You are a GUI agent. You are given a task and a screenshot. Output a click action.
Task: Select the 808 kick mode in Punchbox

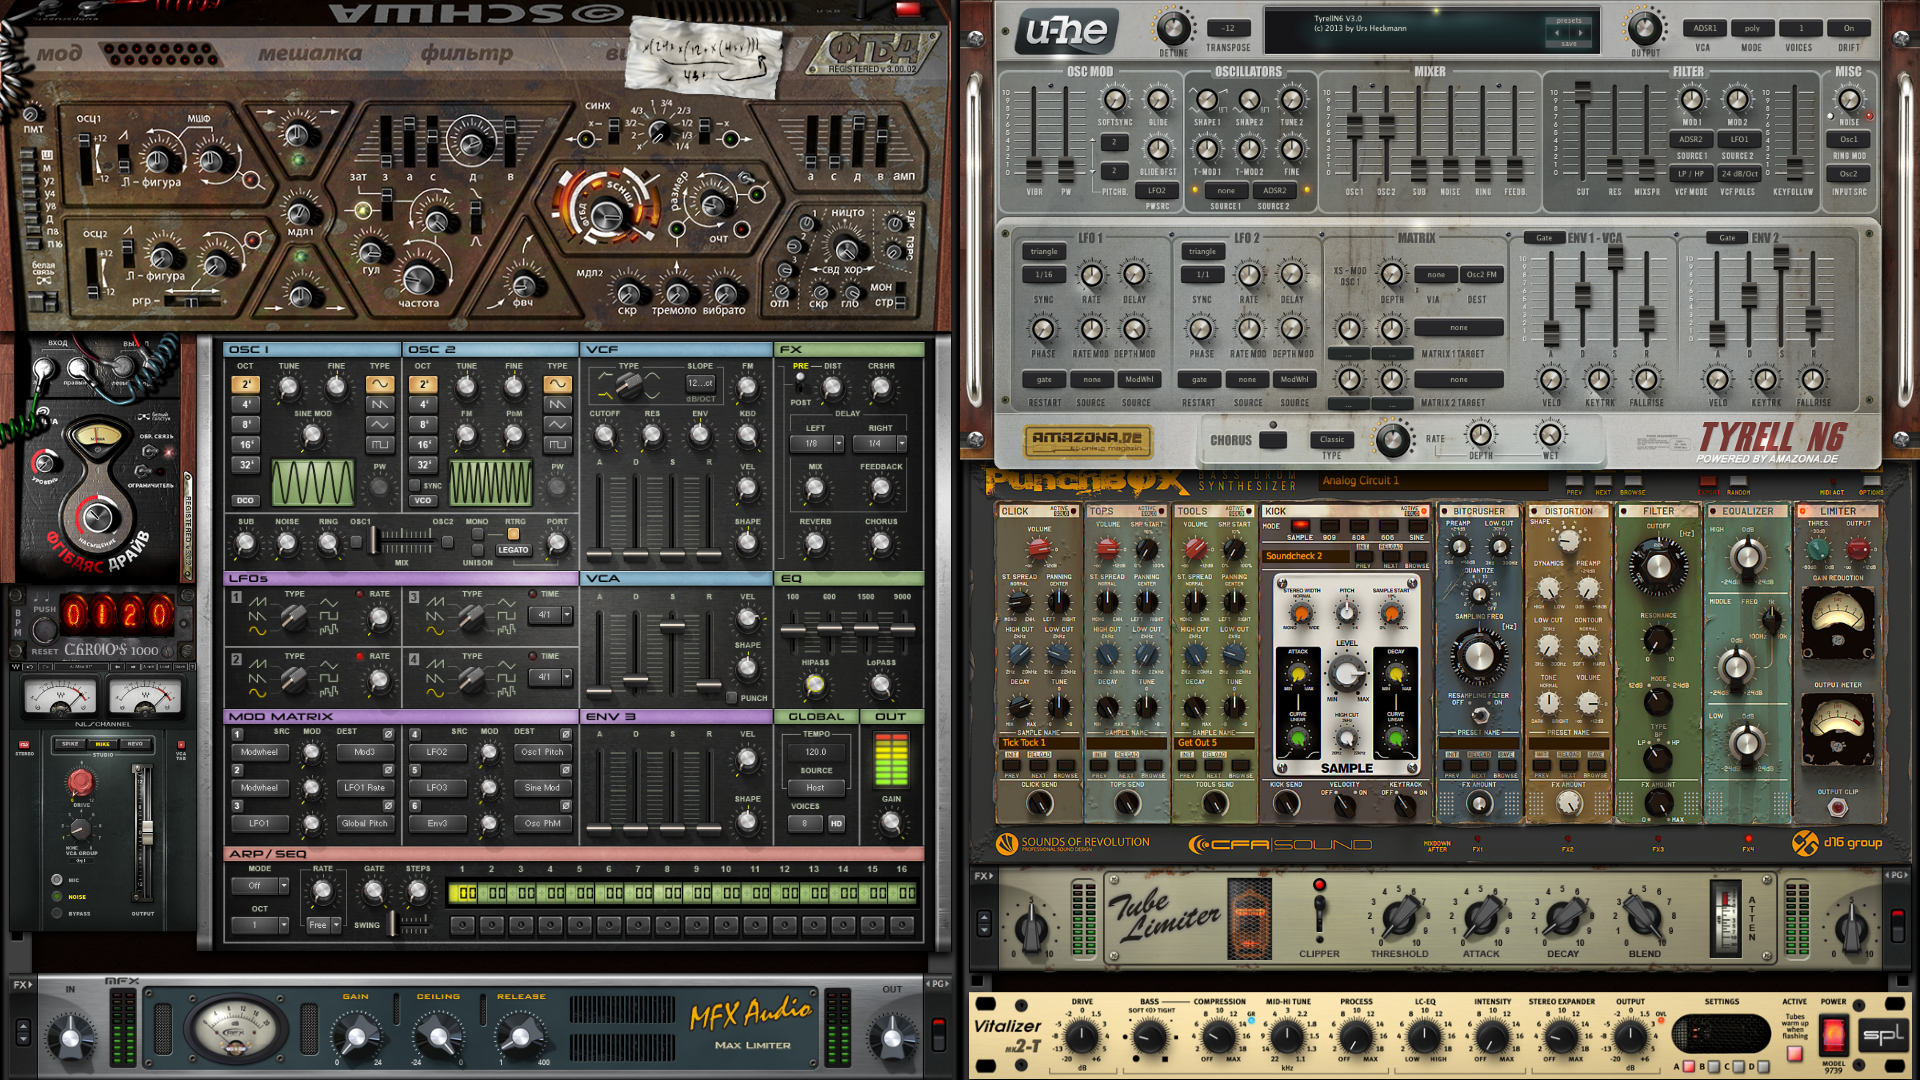(1358, 527)
